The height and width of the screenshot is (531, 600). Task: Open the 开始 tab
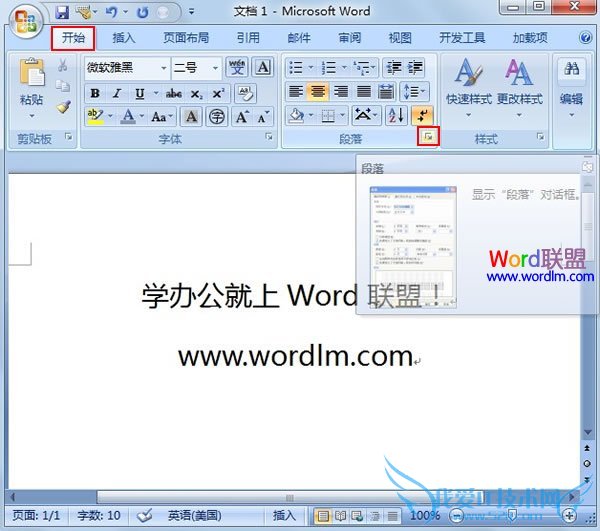[73, 38]
